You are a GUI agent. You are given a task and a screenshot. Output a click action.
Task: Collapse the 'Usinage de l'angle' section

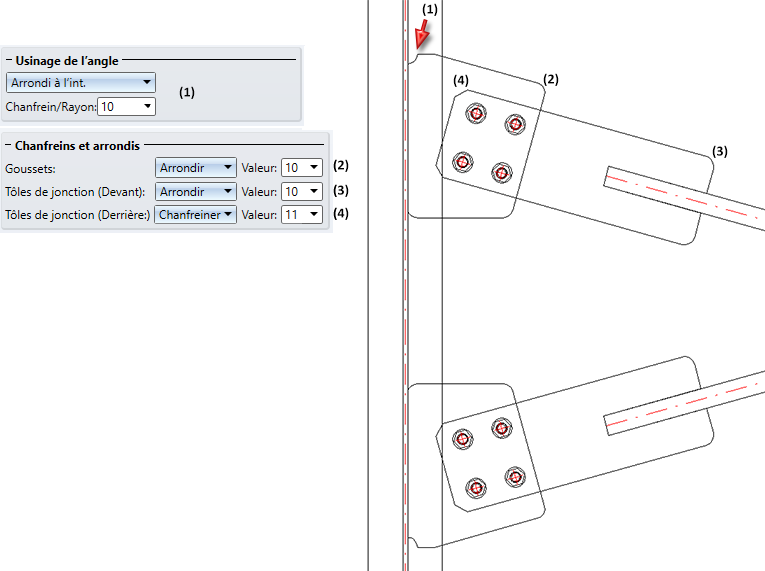coord(9,60)
